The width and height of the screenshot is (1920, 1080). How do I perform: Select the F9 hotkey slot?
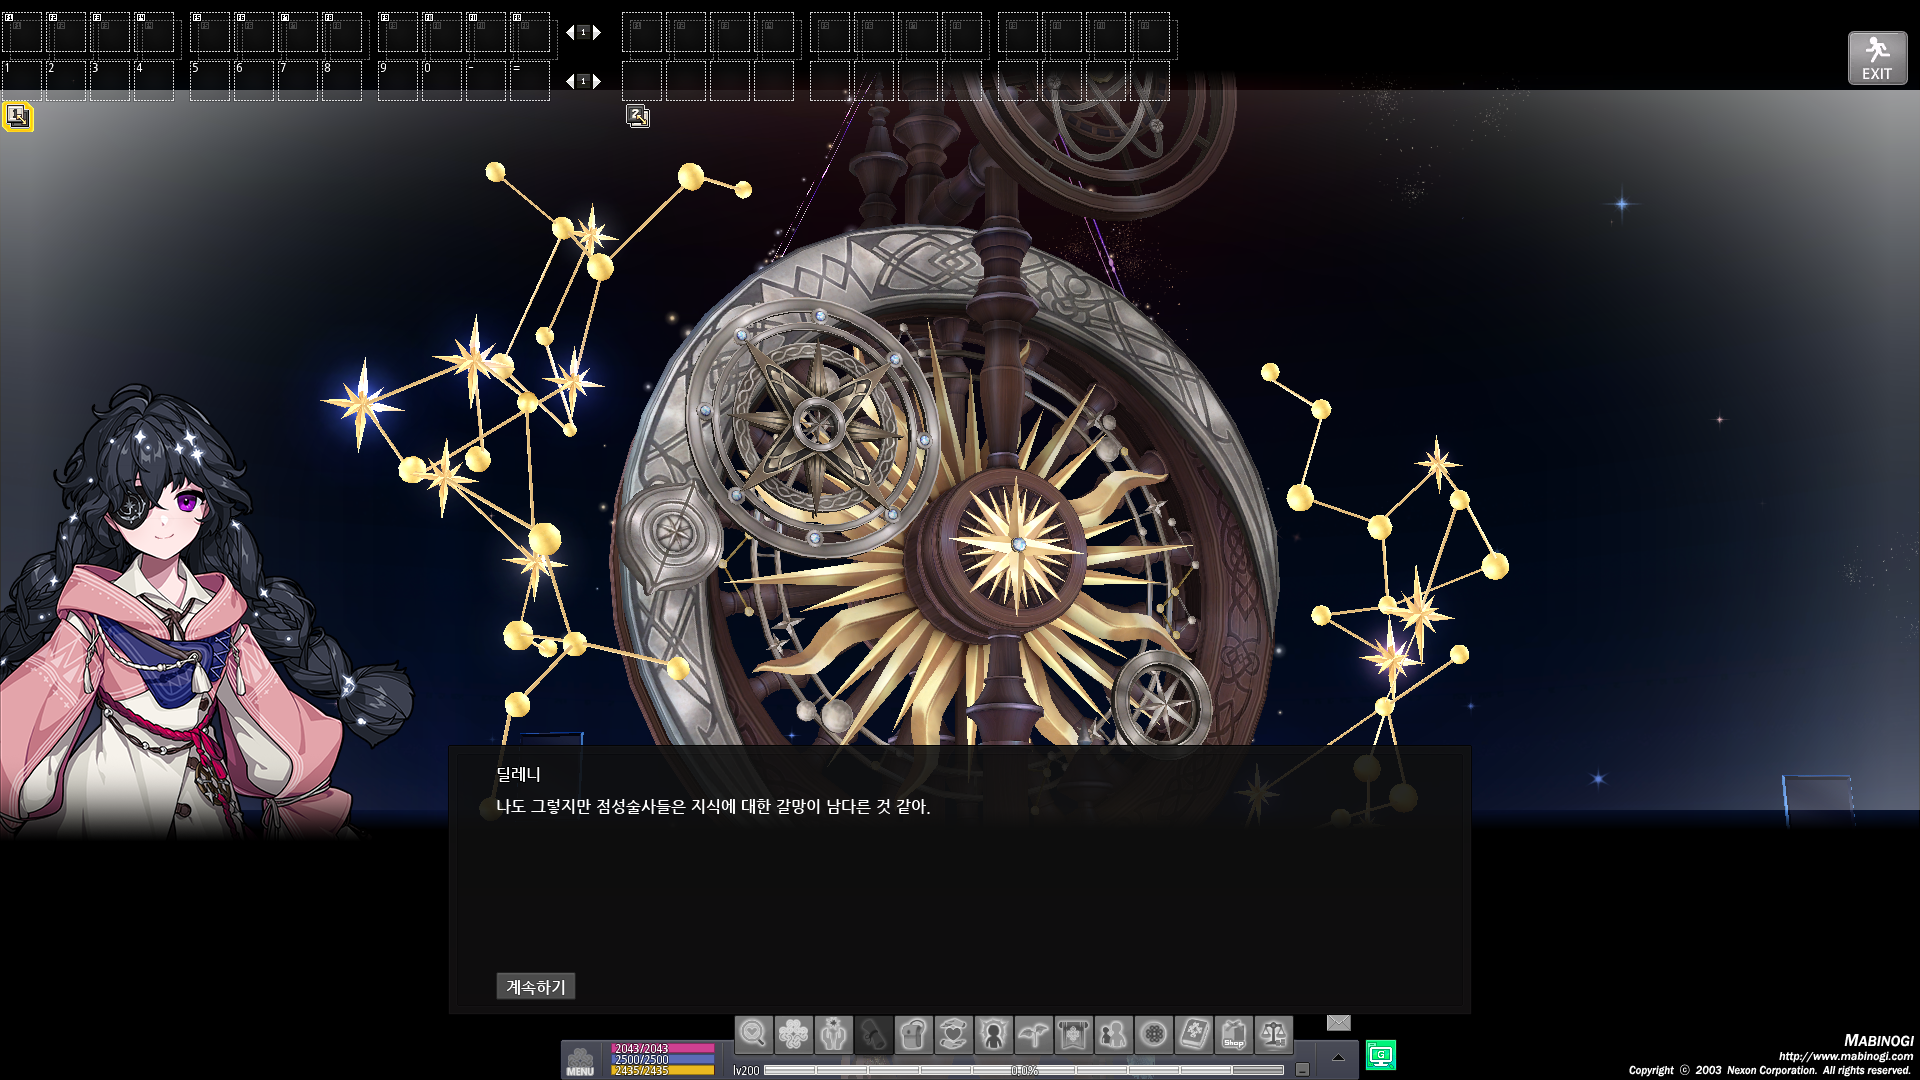(x=398, y=32)
